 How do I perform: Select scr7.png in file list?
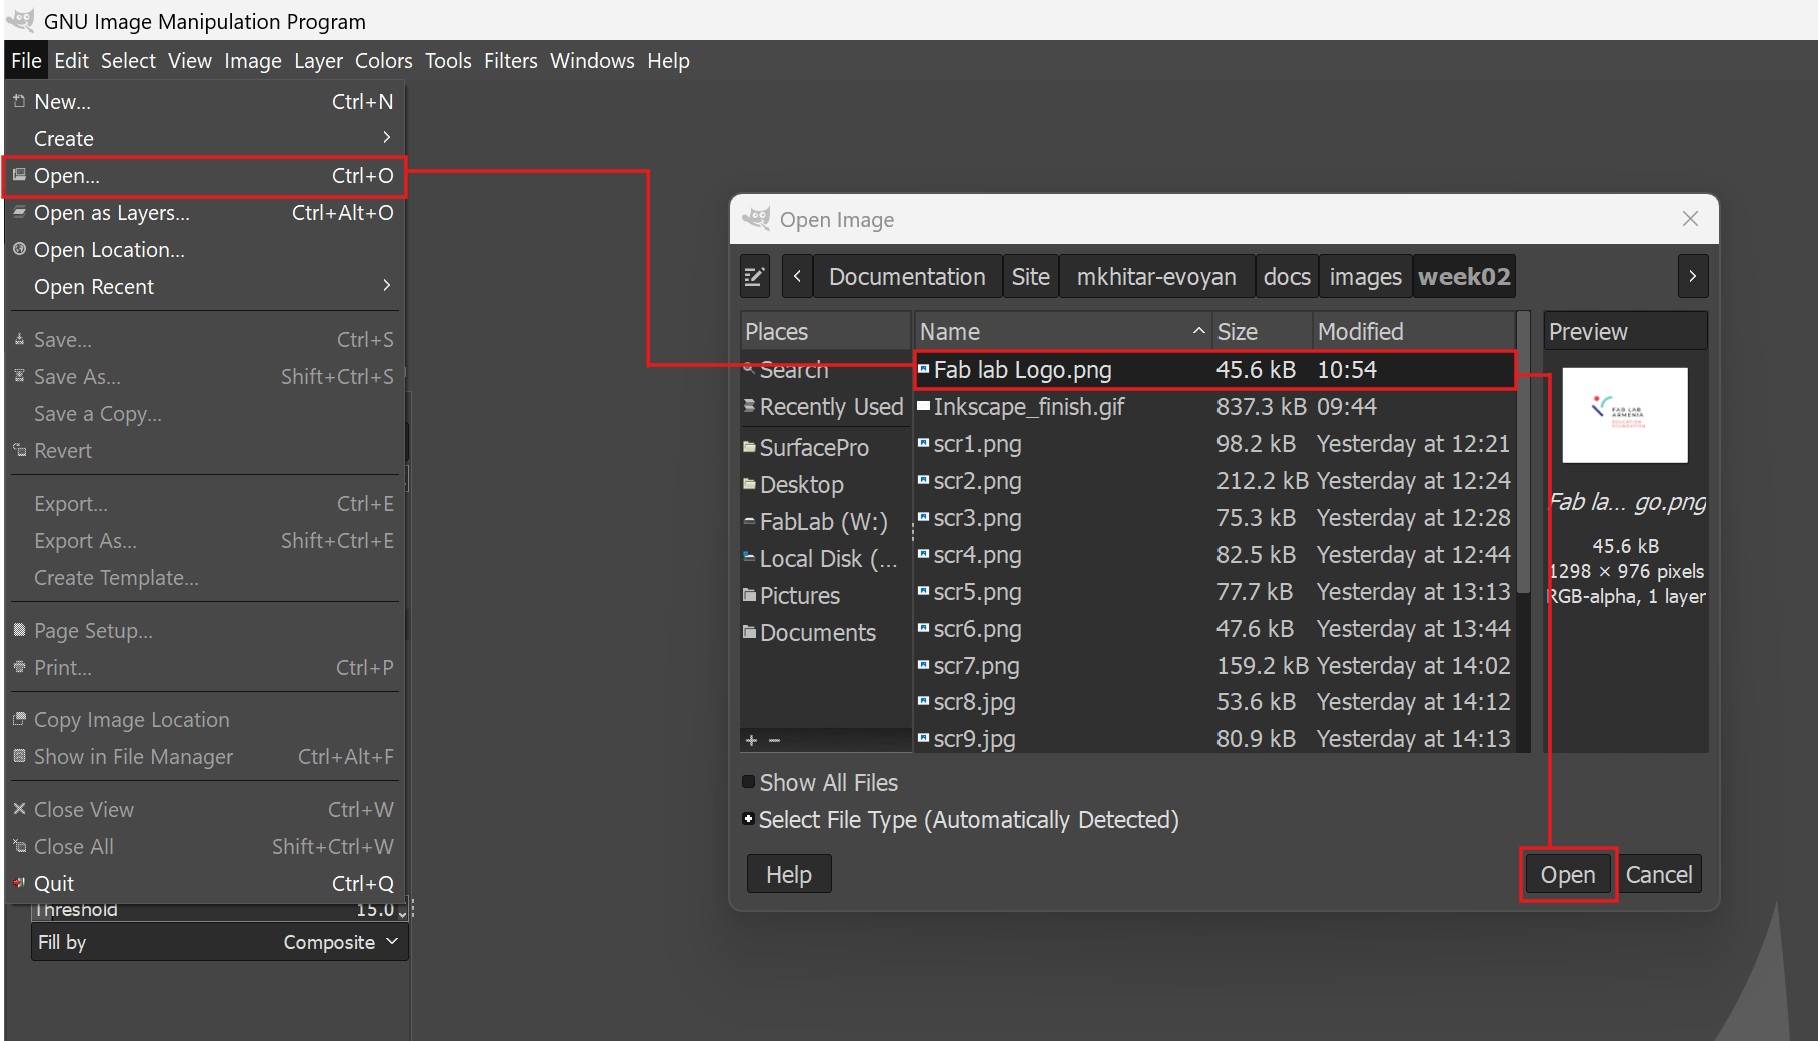1215,666
